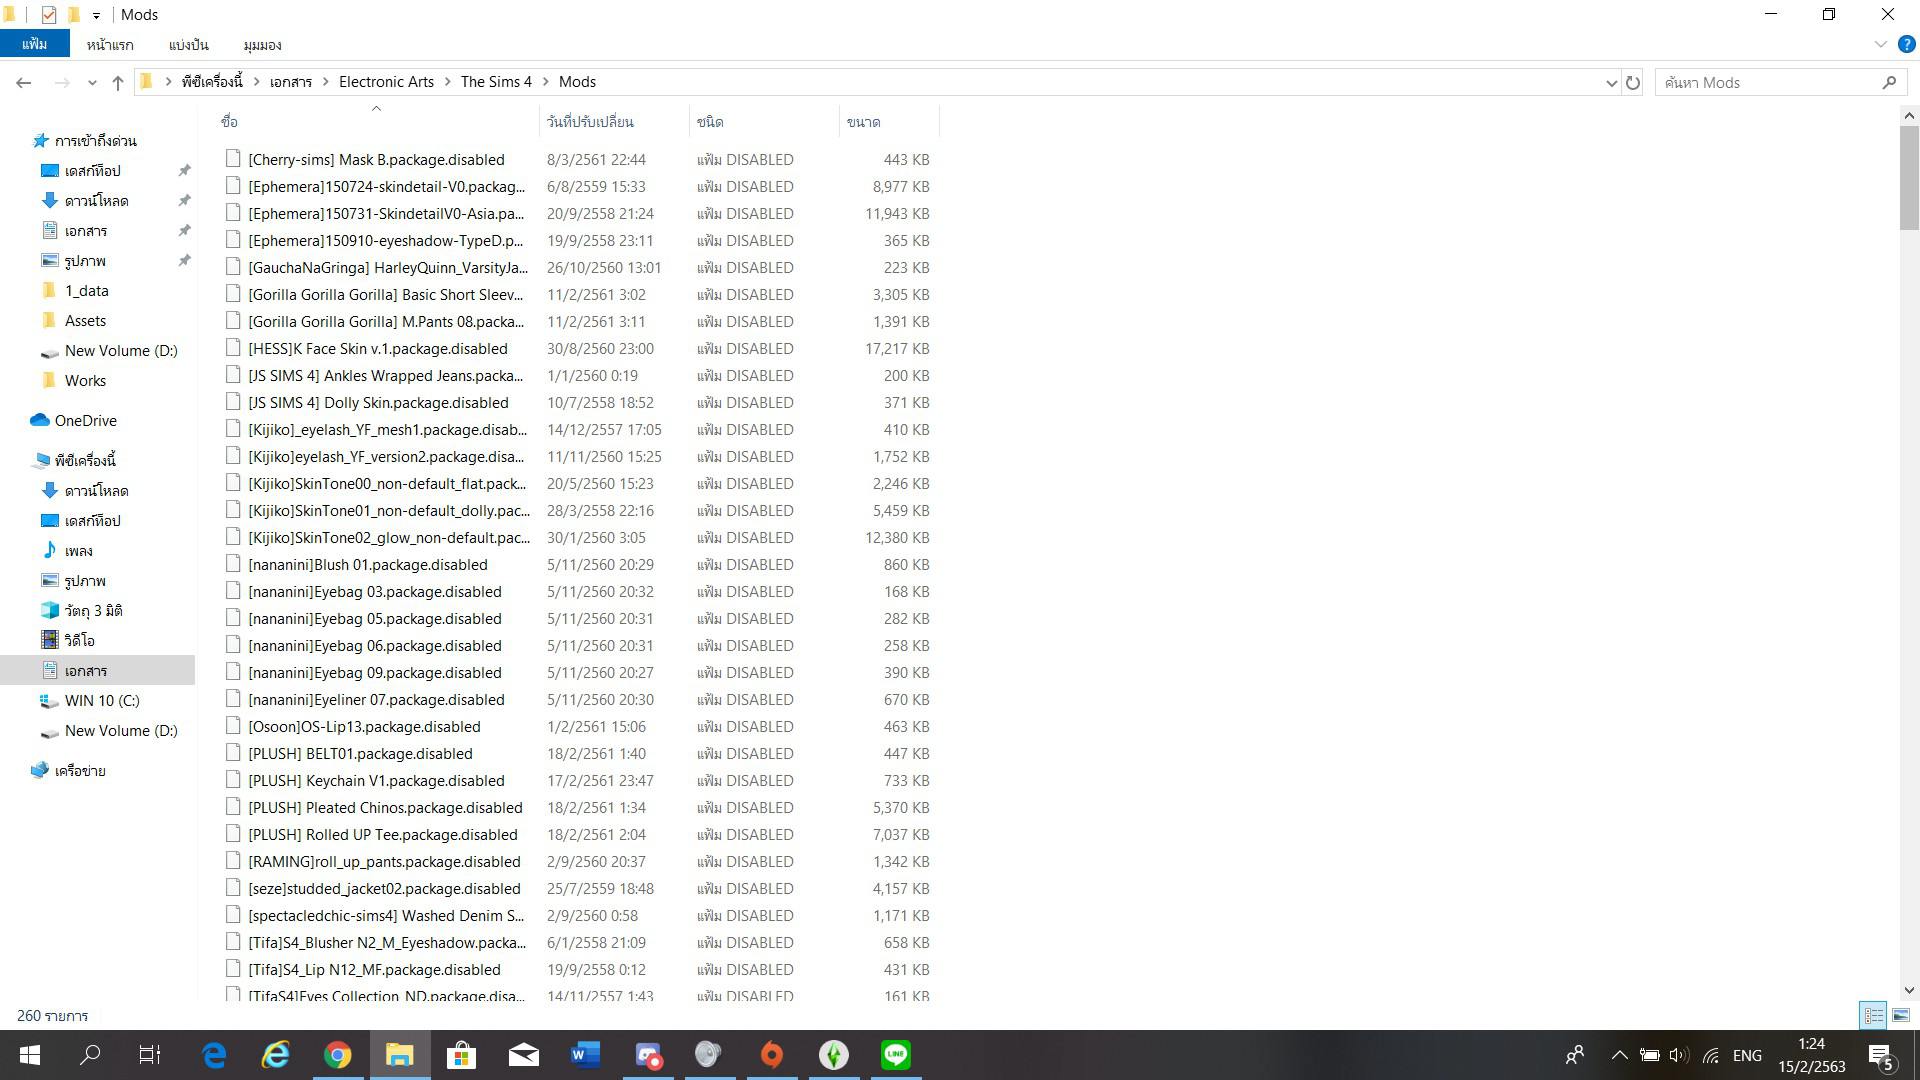
Task: Switch to Microsoft Word on taskbar
Action: point(585,1055)
